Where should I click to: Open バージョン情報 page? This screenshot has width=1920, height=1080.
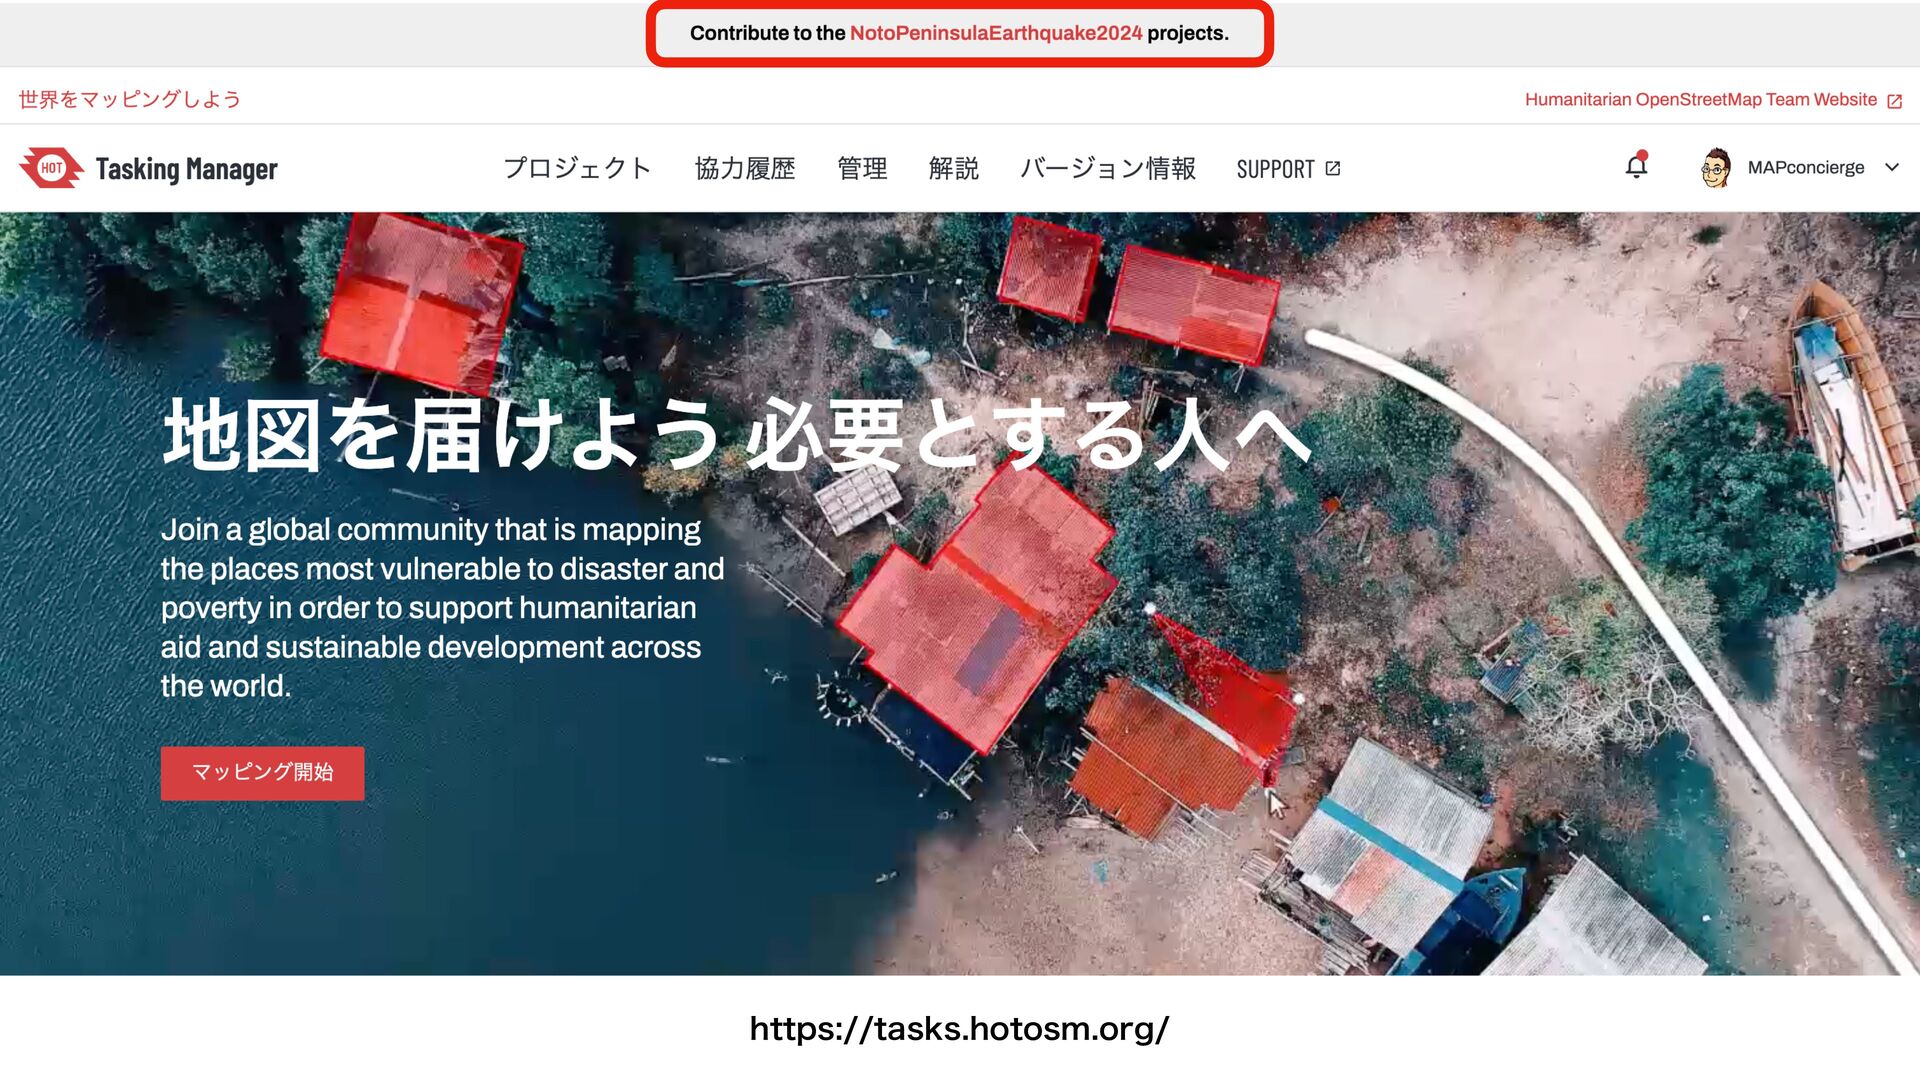coord(1108,168)
